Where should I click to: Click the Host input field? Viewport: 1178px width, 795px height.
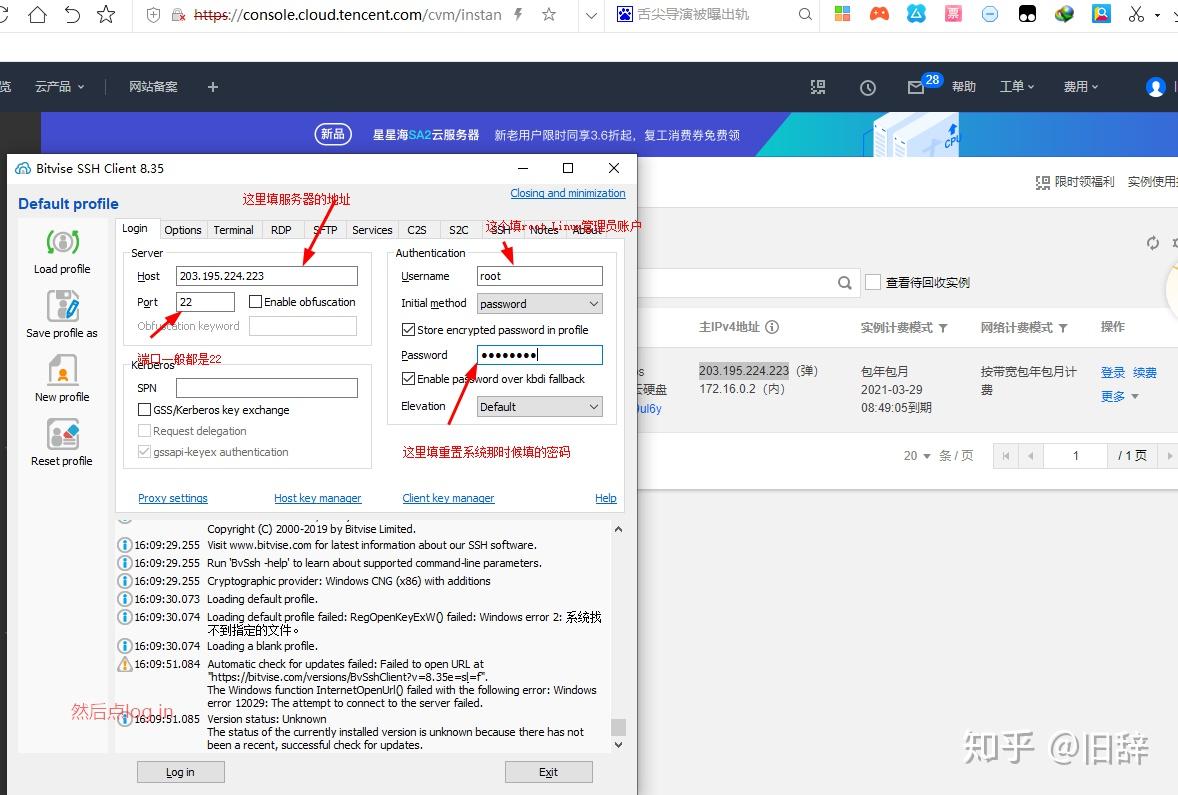267,276
